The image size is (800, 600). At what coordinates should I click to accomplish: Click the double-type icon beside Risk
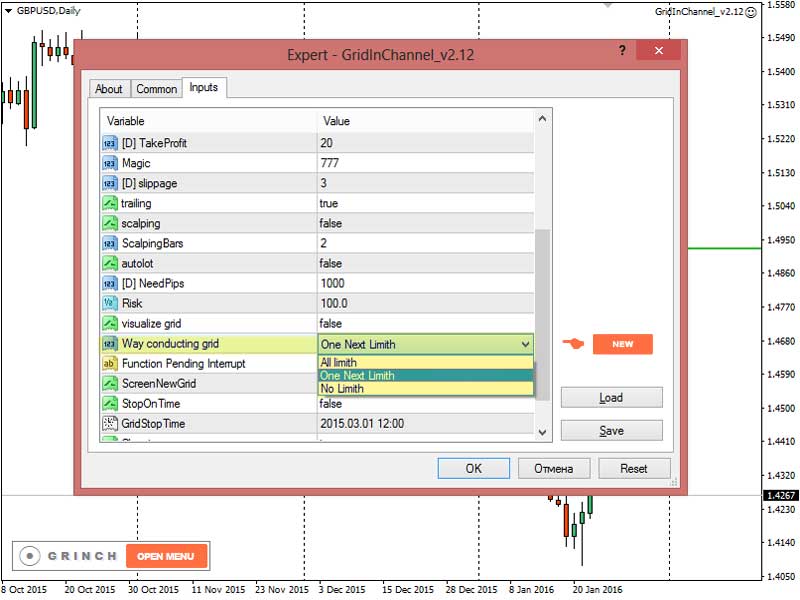tap(110, 304)
